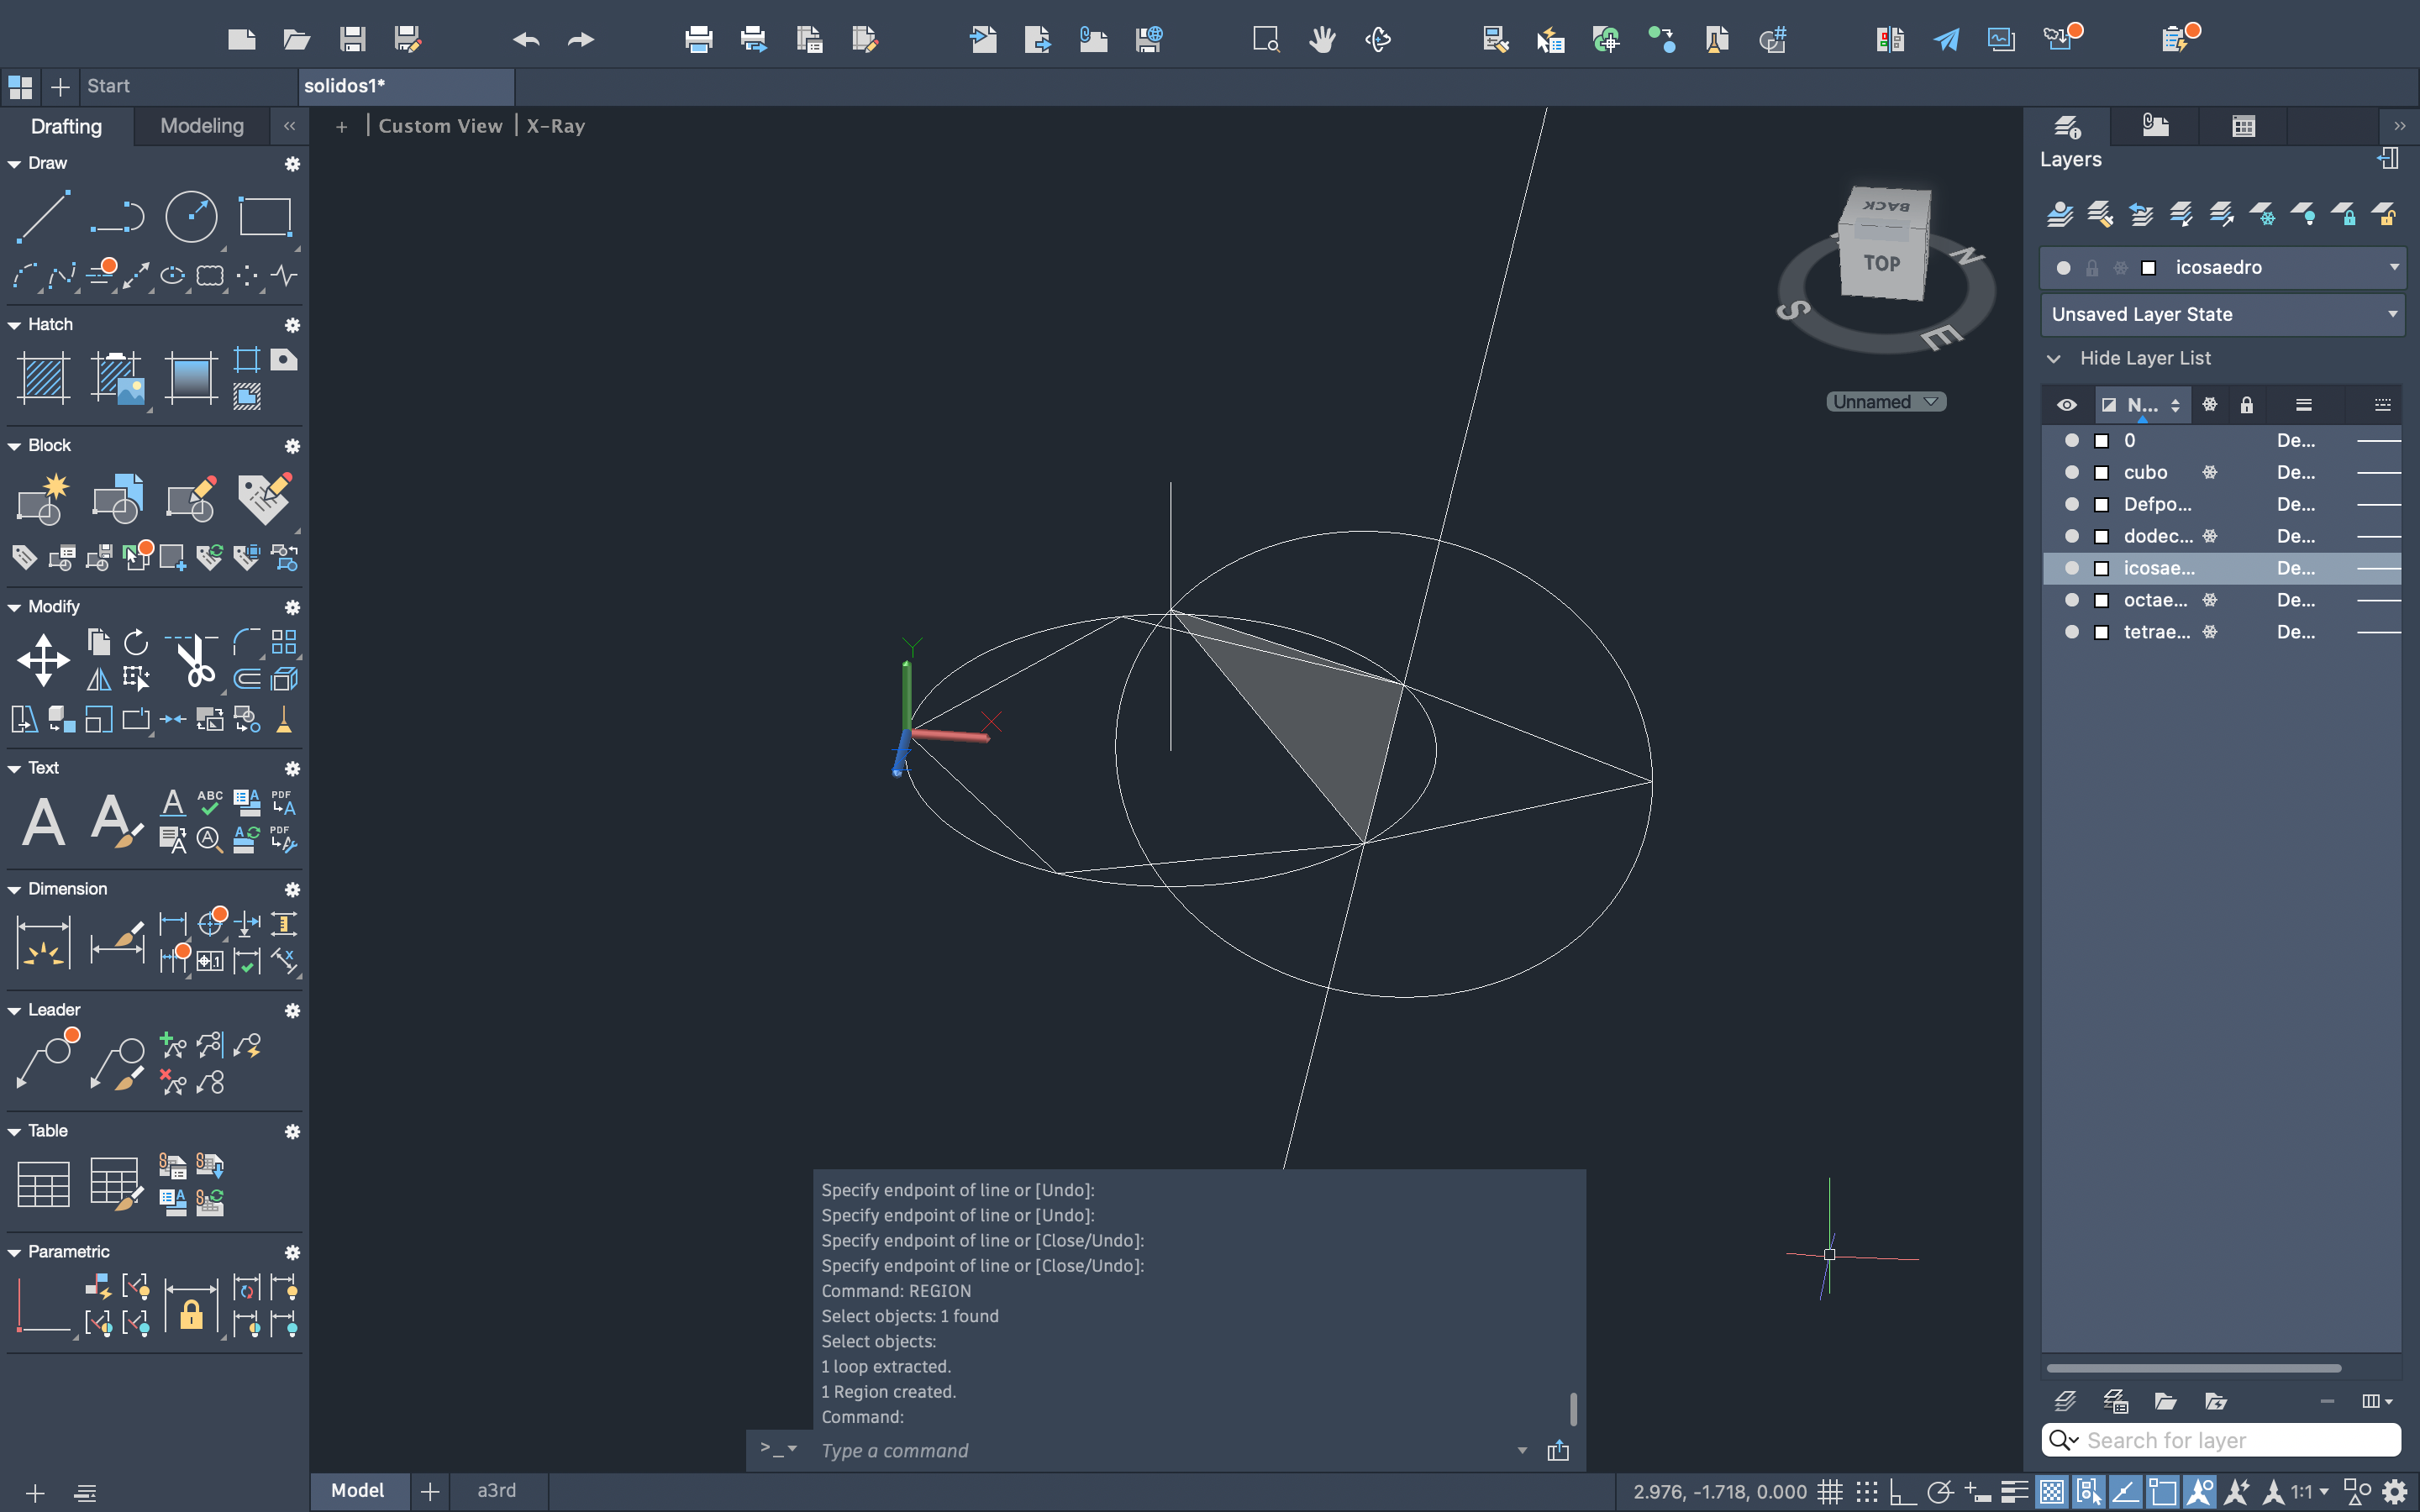This screenshot has height=1512, width=2420.
Task: Click the Unnamed UCS button below ViewCube
Action: point(1884,402)
